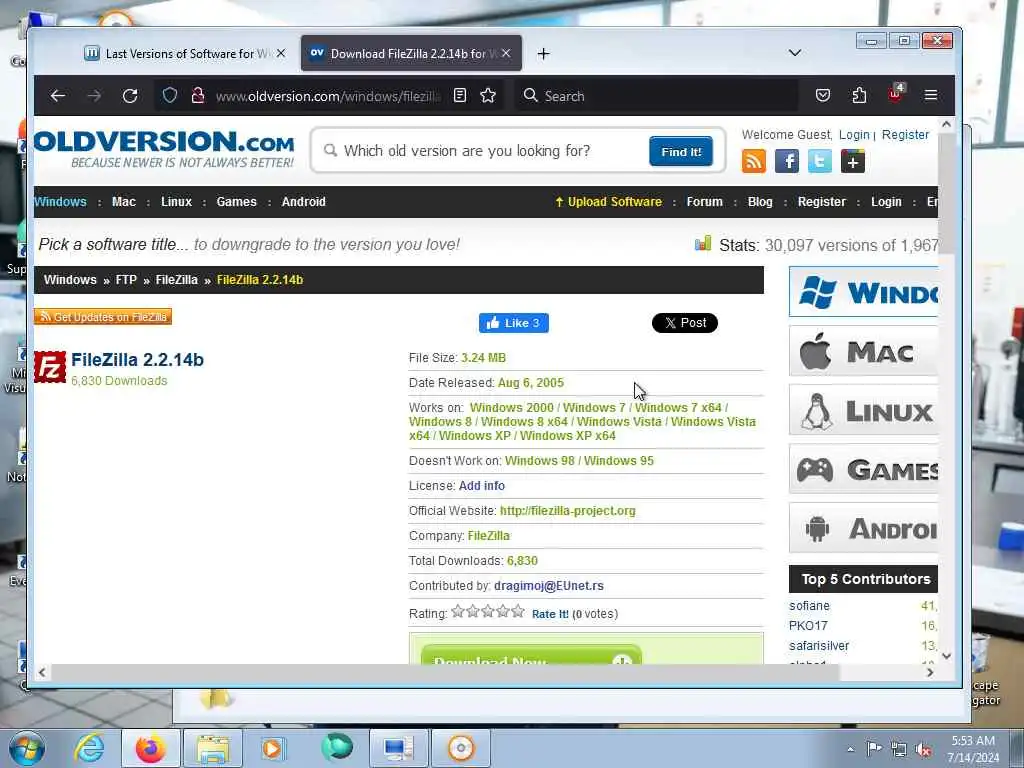Open the Facebook social icon
Image resolution: width=1024 pixels, height=768 pixels.
tap(787, 161)
